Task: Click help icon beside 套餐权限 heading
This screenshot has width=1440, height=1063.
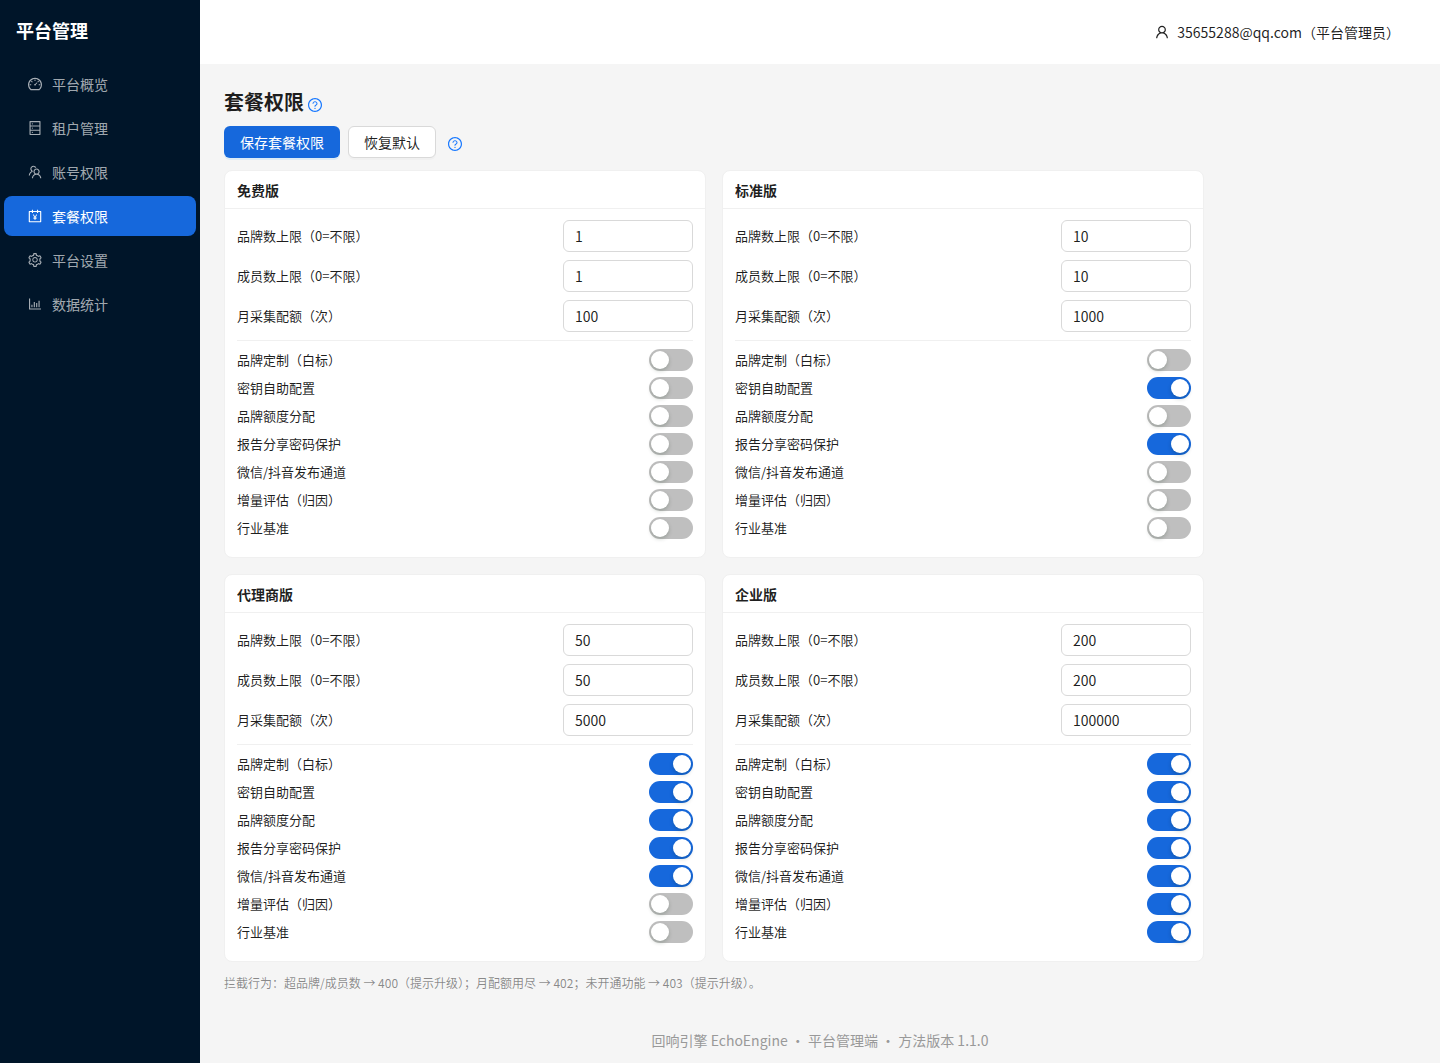Action: point(315,105)
